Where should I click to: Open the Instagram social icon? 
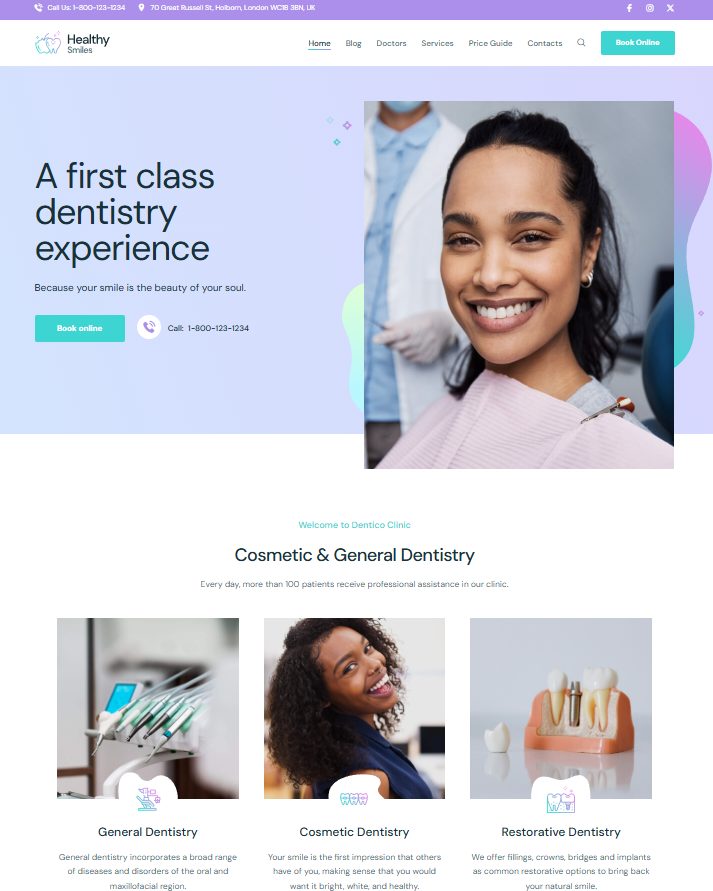click(x=649, y=8)
